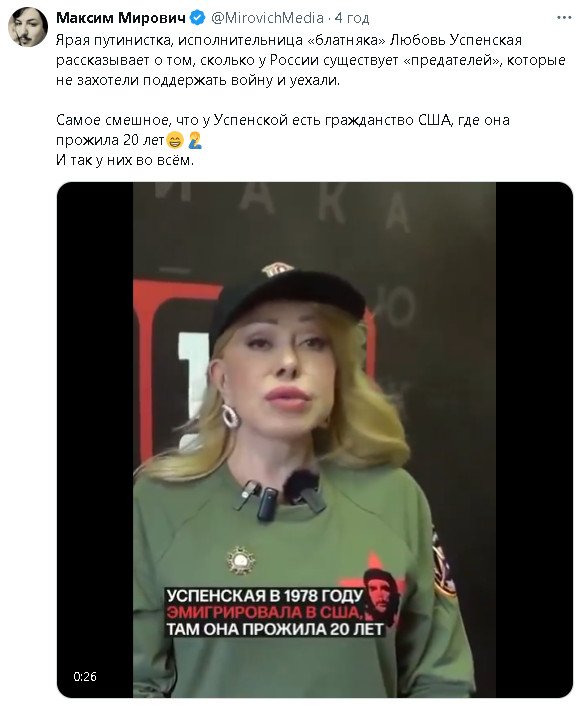
Task: Click the 'Ярая путинистка' tweet paragraph
Action: click(311, 60)
